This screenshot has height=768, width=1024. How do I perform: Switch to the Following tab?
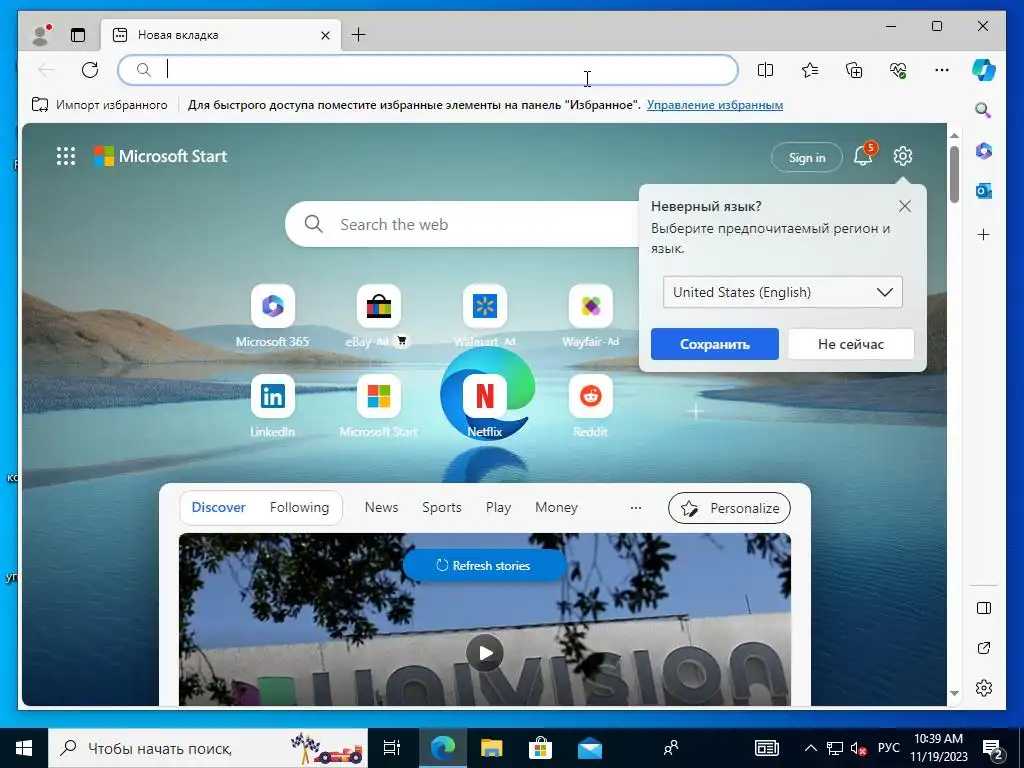(299, 507)
